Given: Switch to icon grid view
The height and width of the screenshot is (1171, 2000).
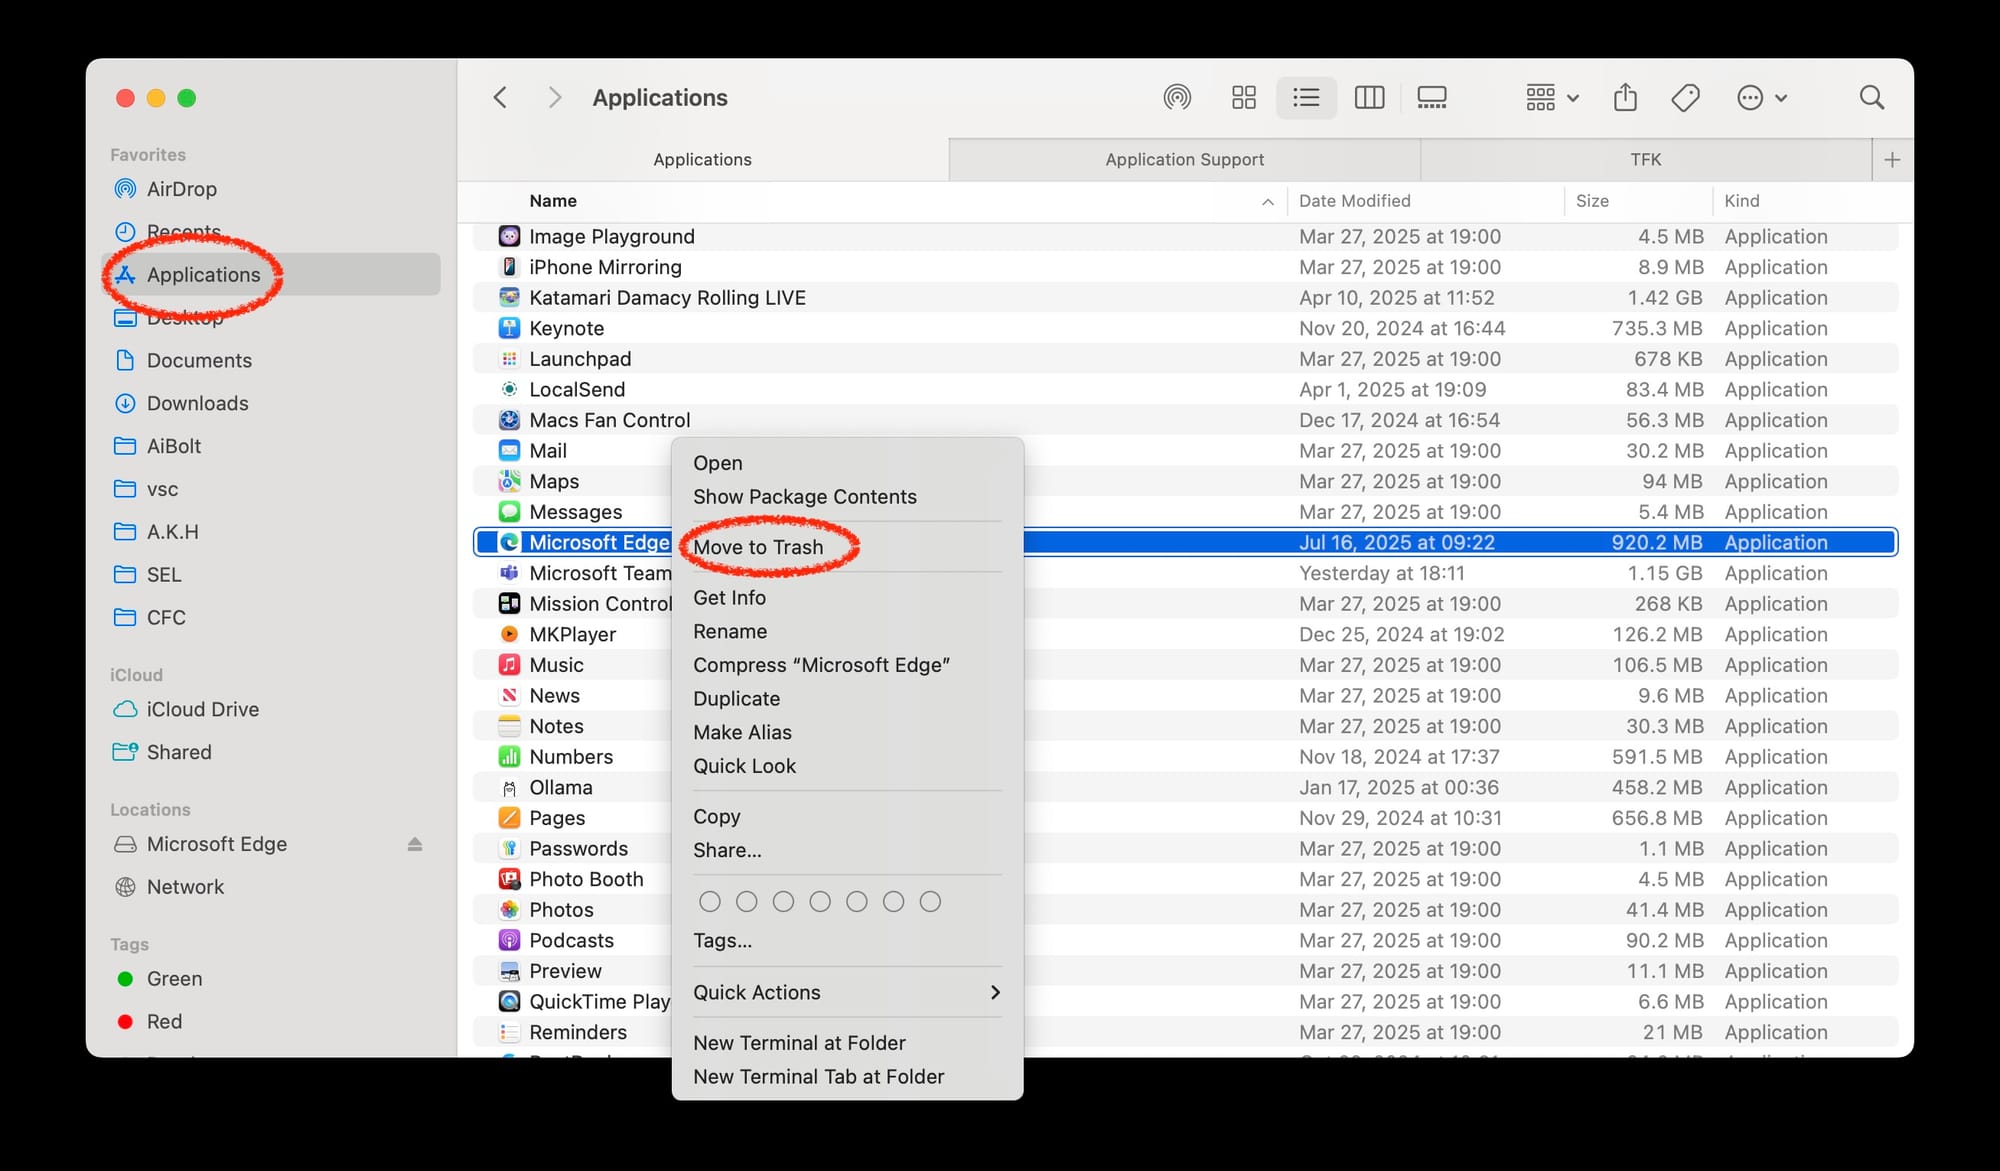Looking at the screenshot, I should [1243, 97].
